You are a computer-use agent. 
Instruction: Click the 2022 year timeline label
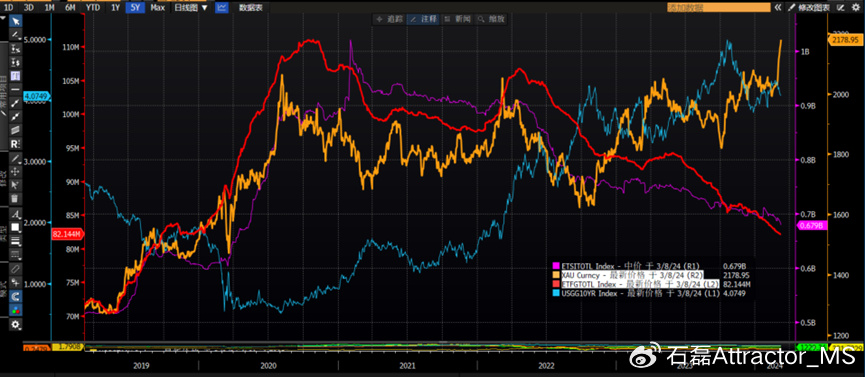546,365
